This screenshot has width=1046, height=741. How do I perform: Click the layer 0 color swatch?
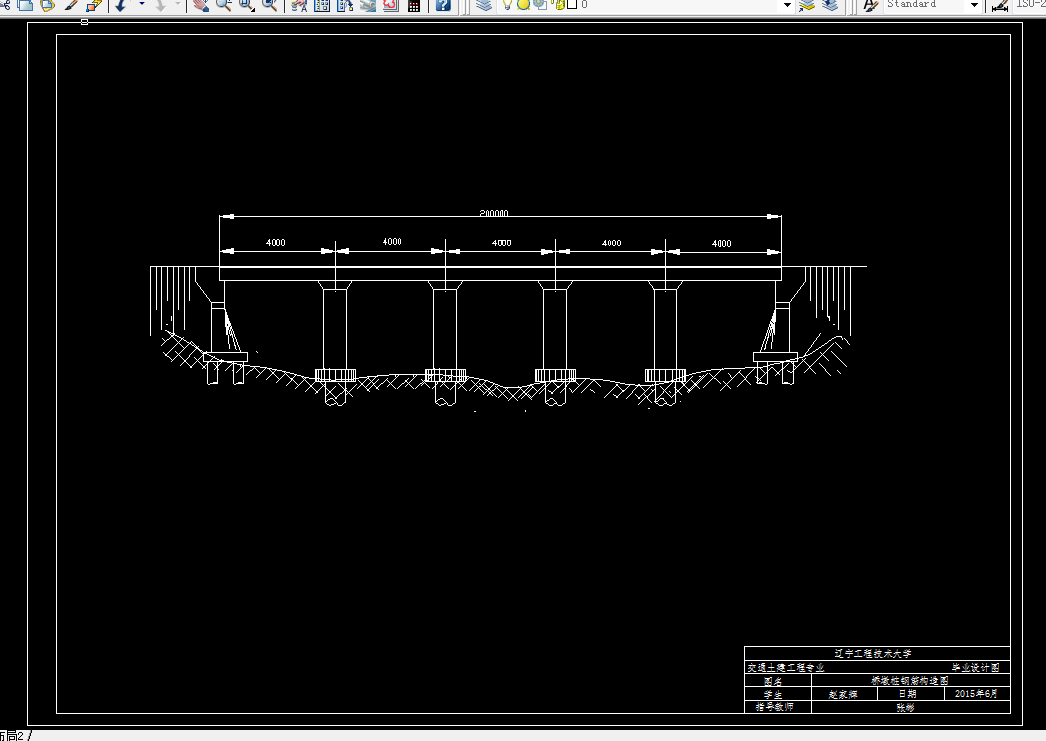coord(572,5)
